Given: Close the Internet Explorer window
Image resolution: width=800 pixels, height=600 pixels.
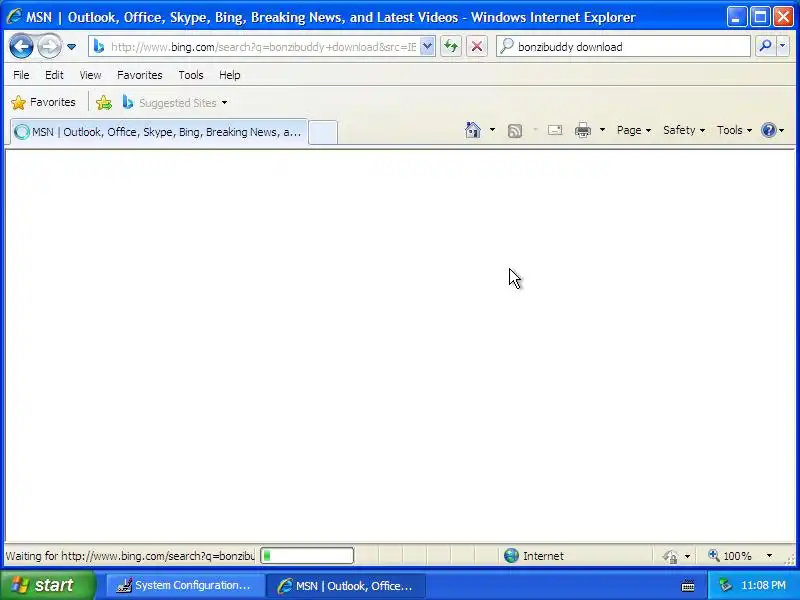Looking at the screenshot, I should coord(784,17).
